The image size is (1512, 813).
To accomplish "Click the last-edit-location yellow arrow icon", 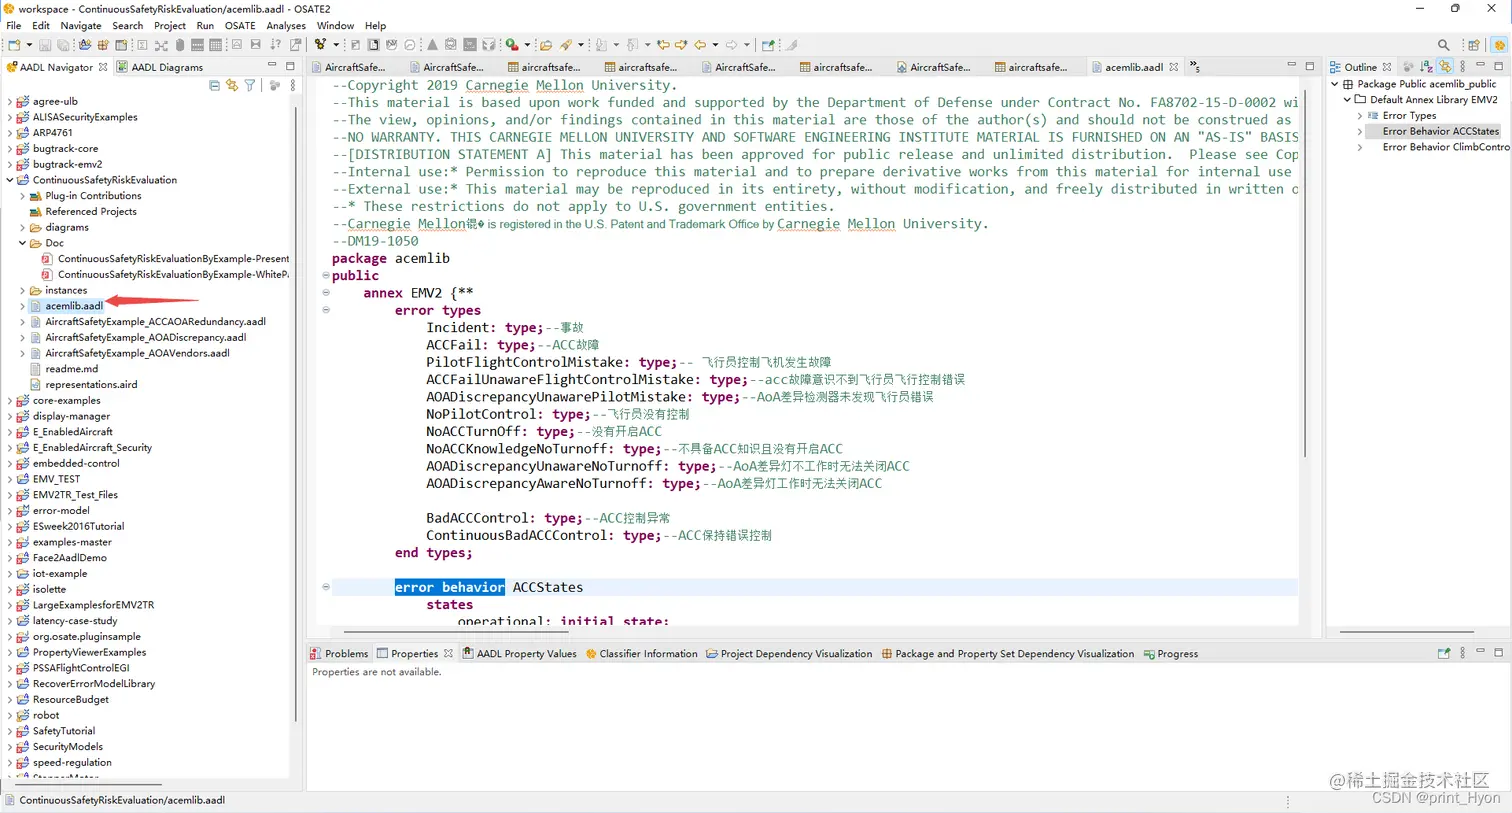I will (663, 45).
